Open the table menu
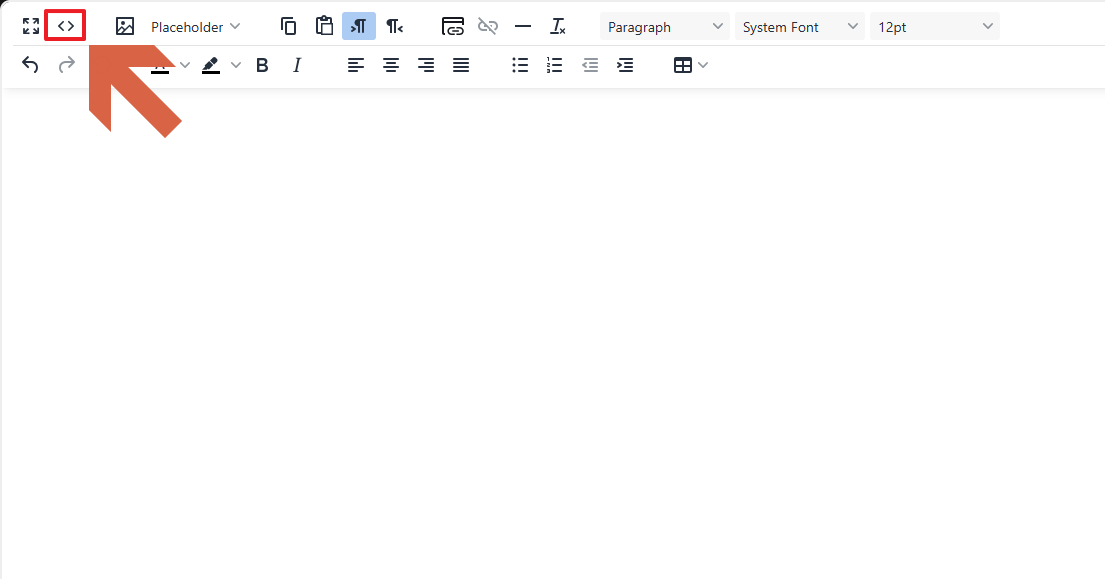The height and width of the screenshot is (579, 1105). click(690, 65)
